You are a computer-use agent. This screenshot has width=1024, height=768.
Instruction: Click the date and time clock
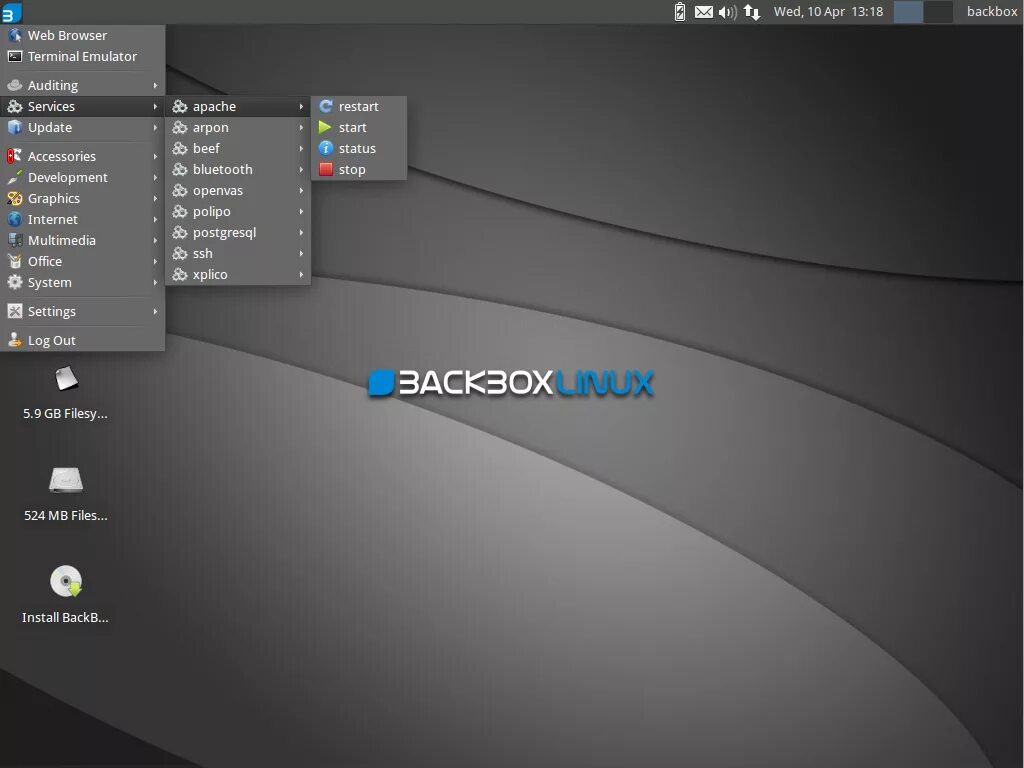pos(828,12)
